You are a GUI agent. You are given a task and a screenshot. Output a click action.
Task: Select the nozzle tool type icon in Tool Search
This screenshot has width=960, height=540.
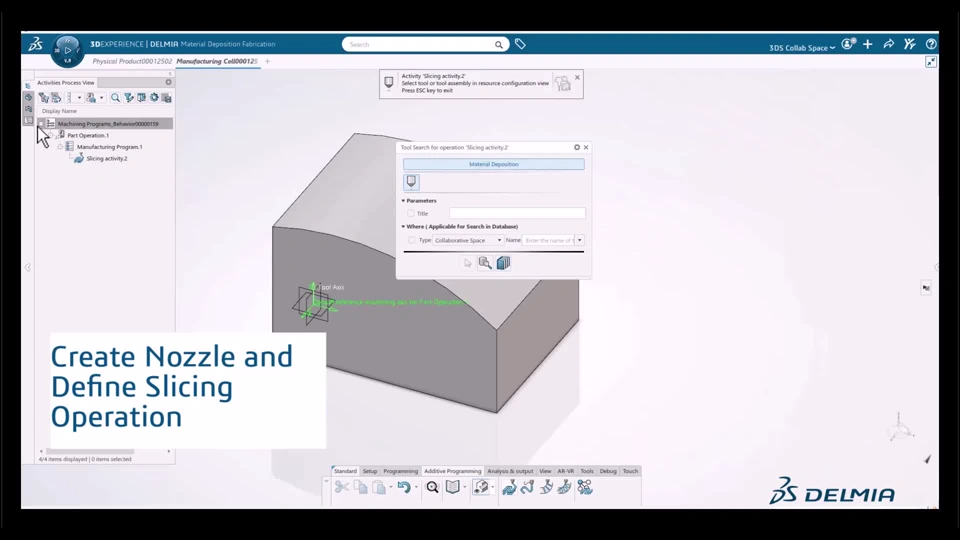tap(411, 182)
